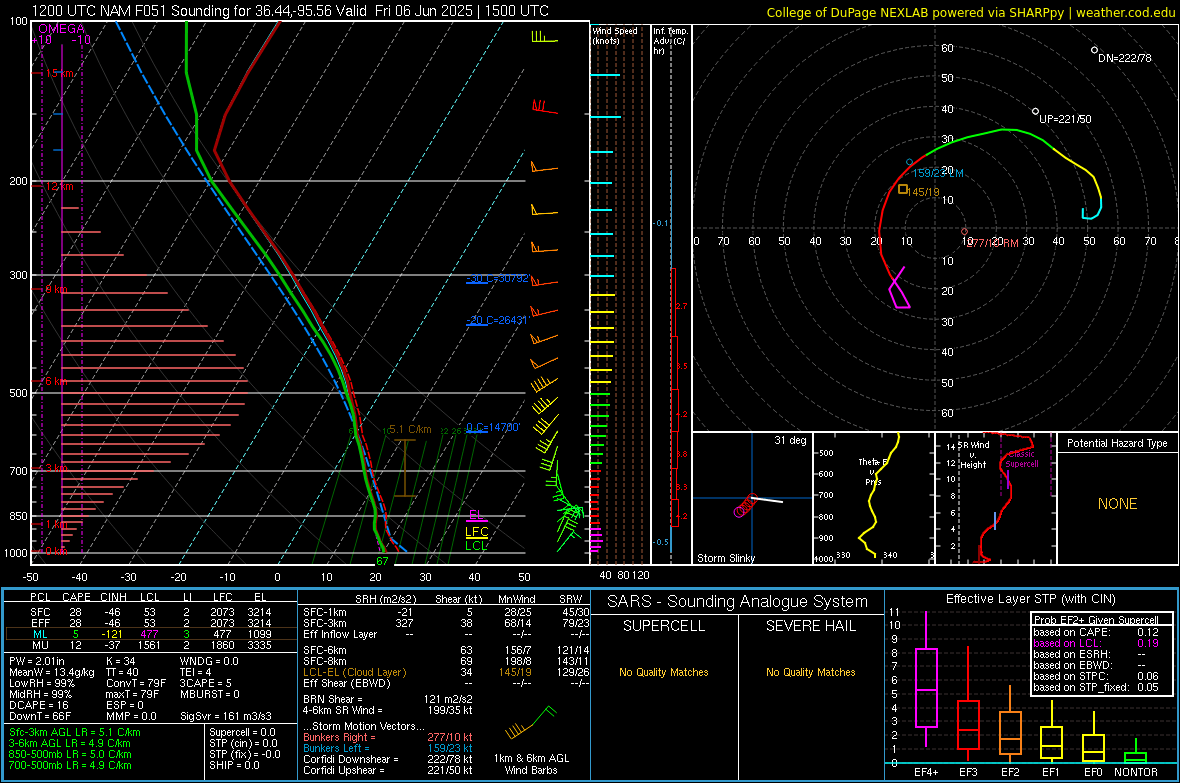
Task: Click the based on LCL: 0.19 line
Action: (1095, 643)
